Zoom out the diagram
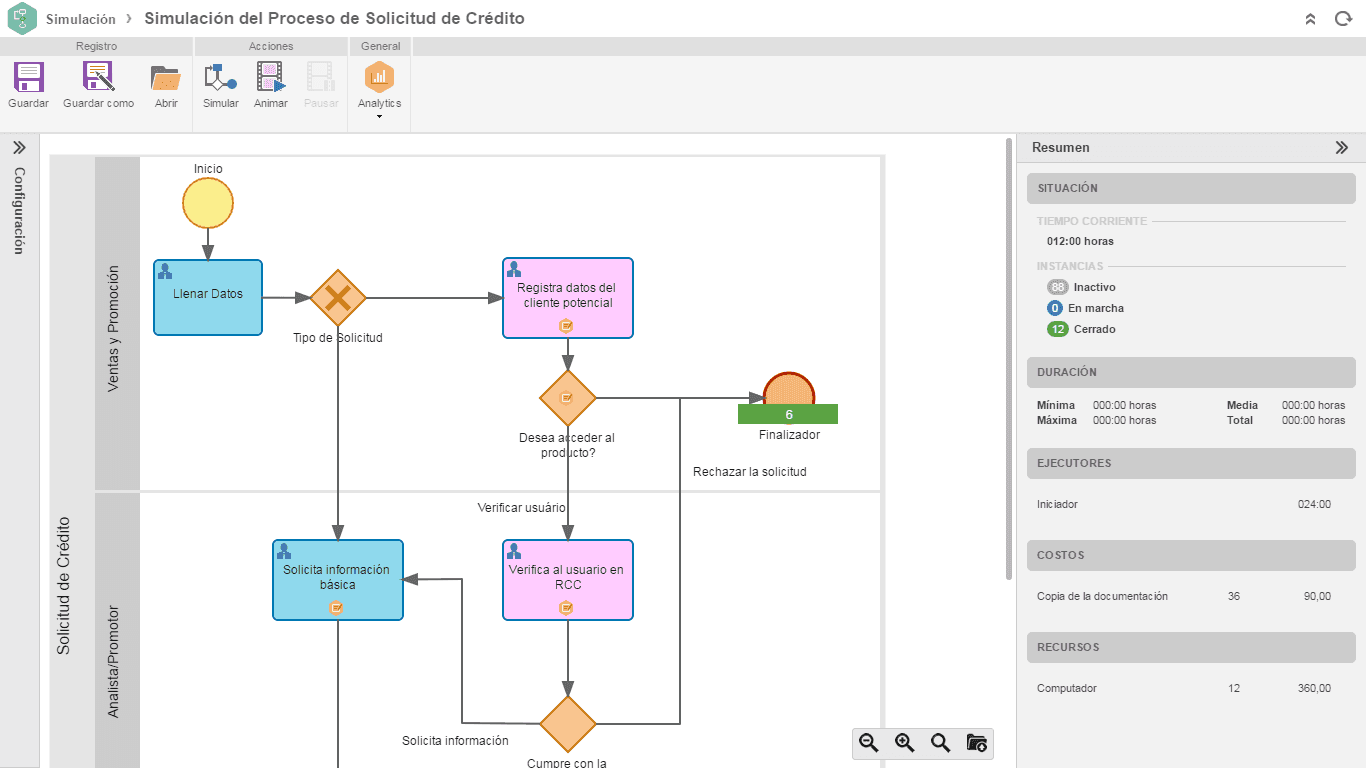1366x768 pixels. pyautogui.click(x=869, y=742)
